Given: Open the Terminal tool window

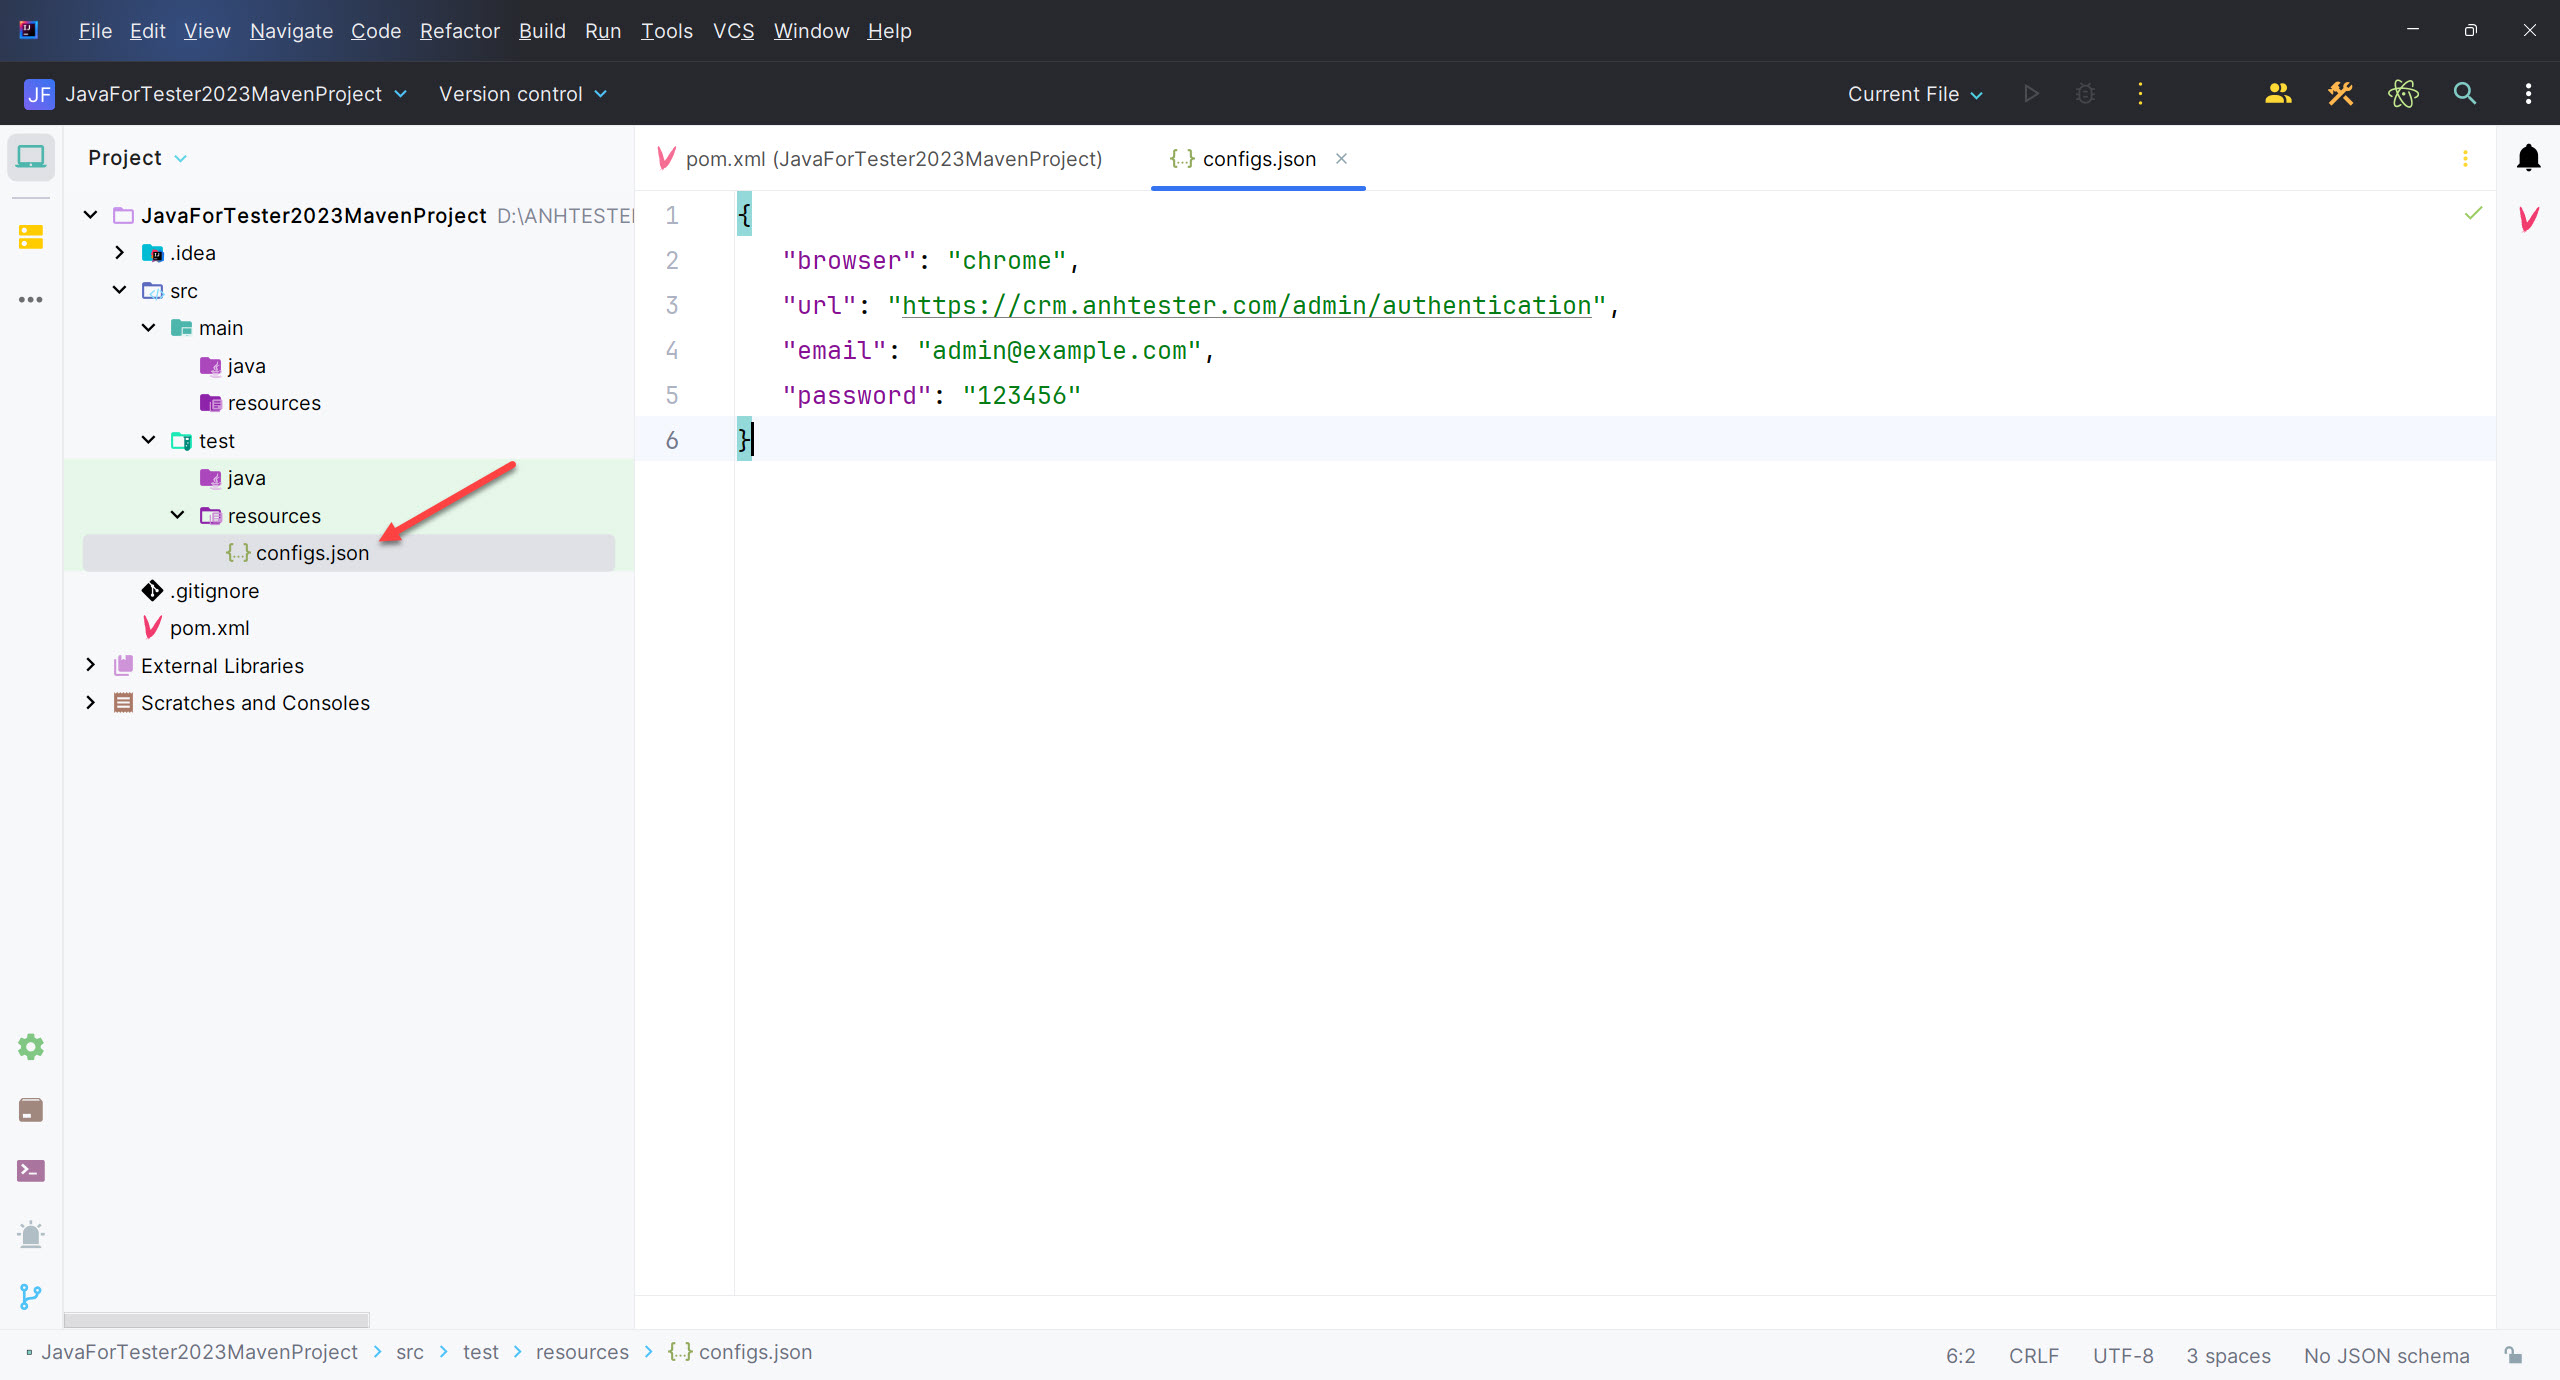Looking at the screenshot, I should pos(31,1171).
